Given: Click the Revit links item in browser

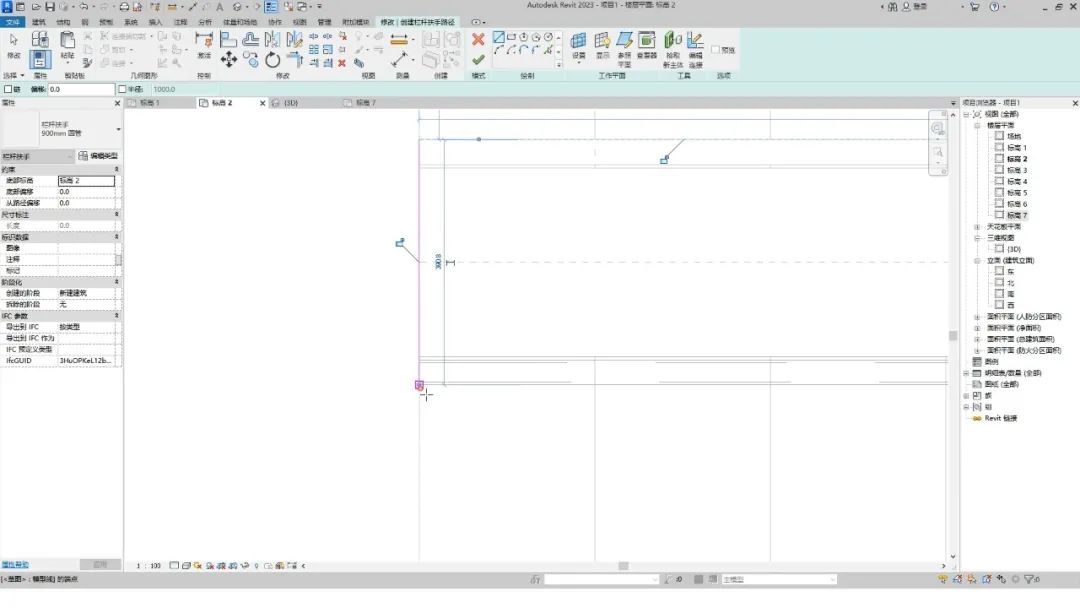Looking at the screenshot, I should pos(1001,418).
